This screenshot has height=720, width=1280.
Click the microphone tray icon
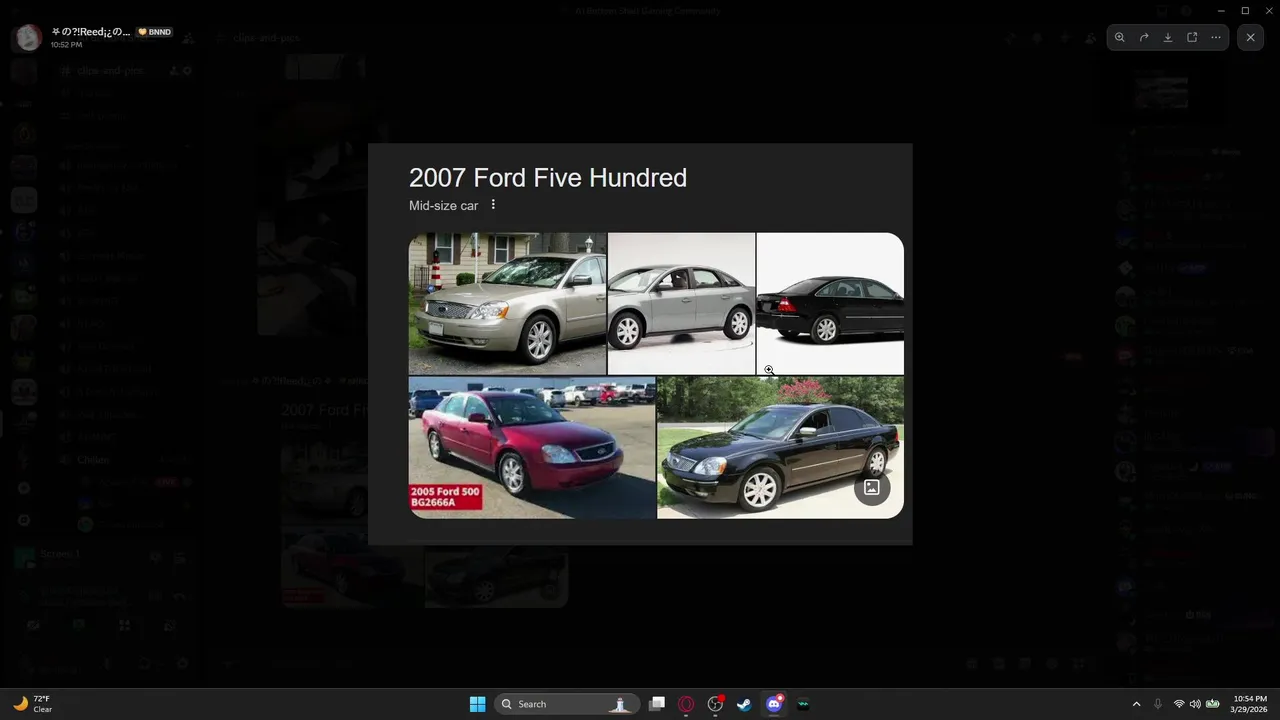[x=1158, y=704]
